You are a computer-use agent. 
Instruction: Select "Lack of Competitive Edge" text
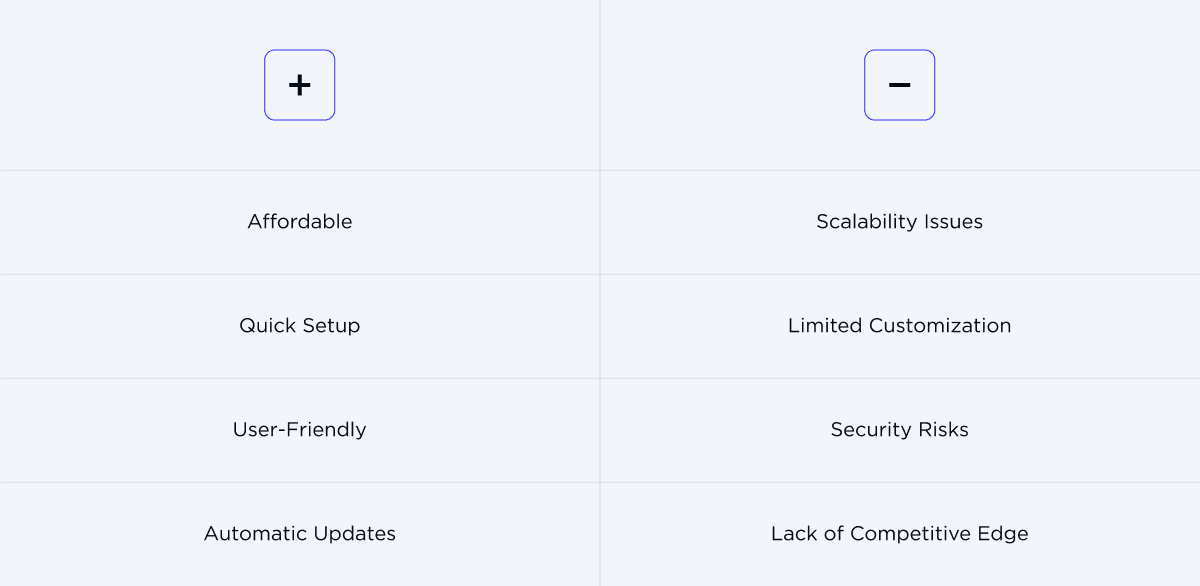click(x=899, y=534)
